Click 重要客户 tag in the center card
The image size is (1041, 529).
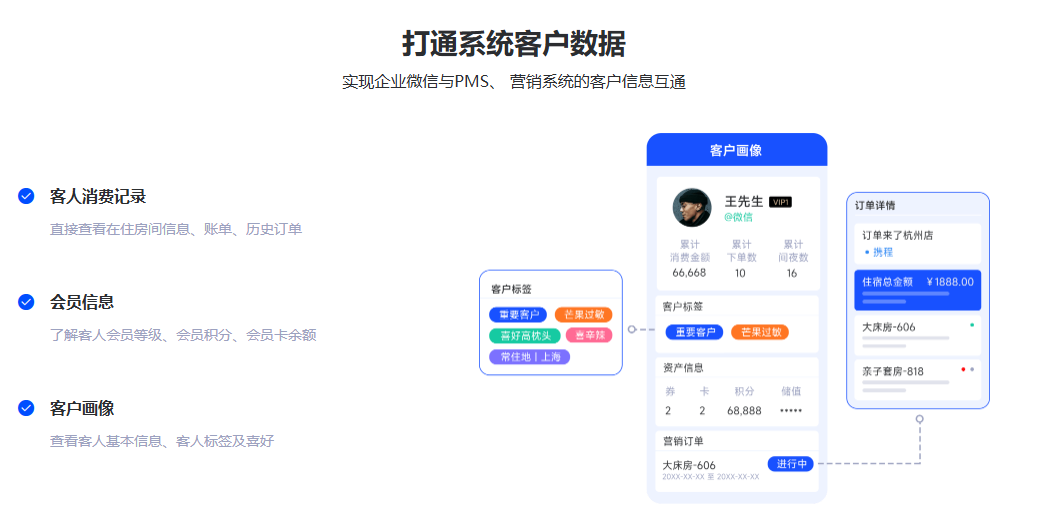click(x=693, y=332)
